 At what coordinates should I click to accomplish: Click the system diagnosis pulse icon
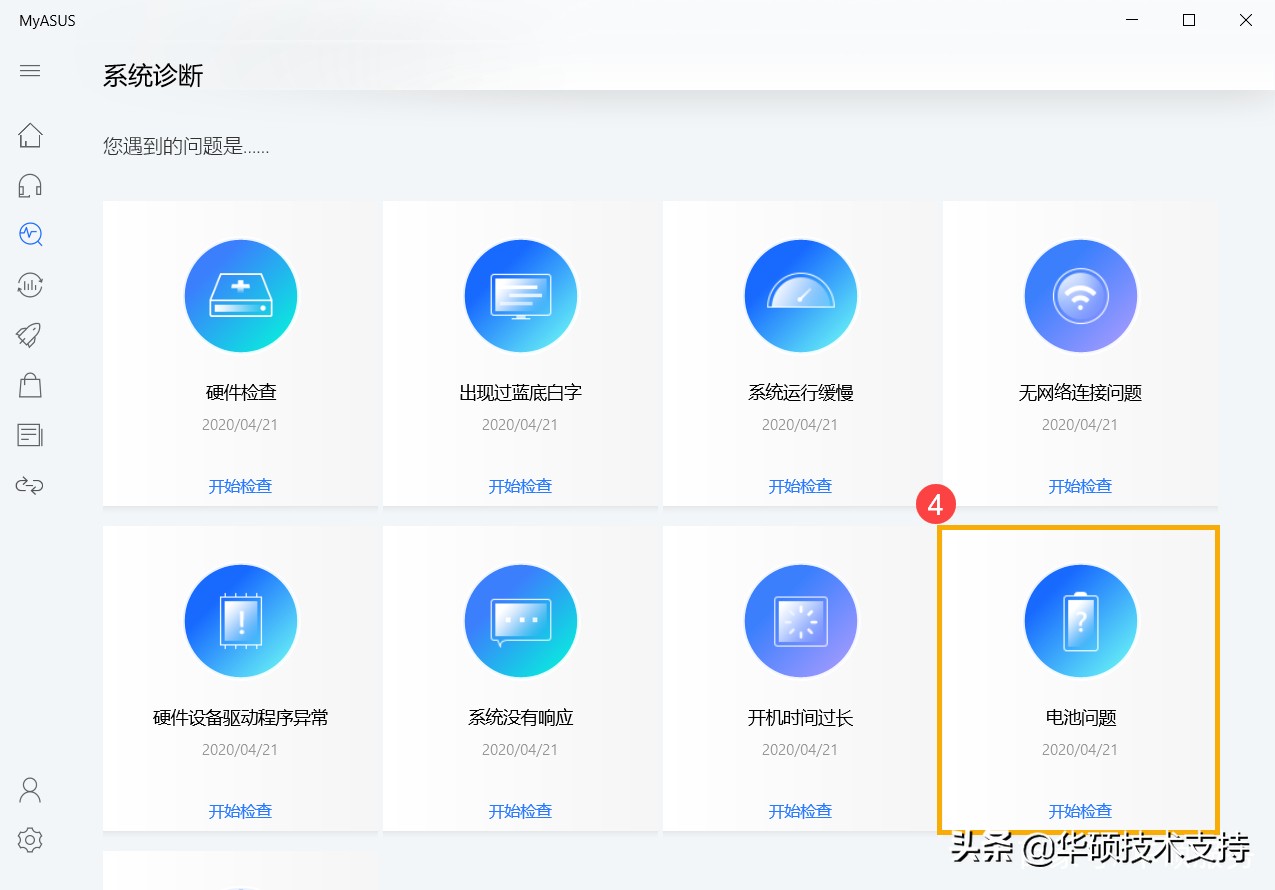29,235
